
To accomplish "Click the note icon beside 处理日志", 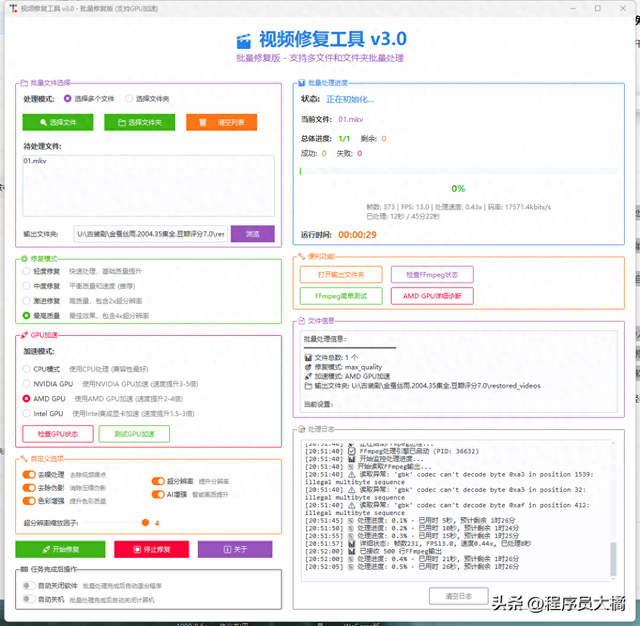I will (x=302, y=429).
